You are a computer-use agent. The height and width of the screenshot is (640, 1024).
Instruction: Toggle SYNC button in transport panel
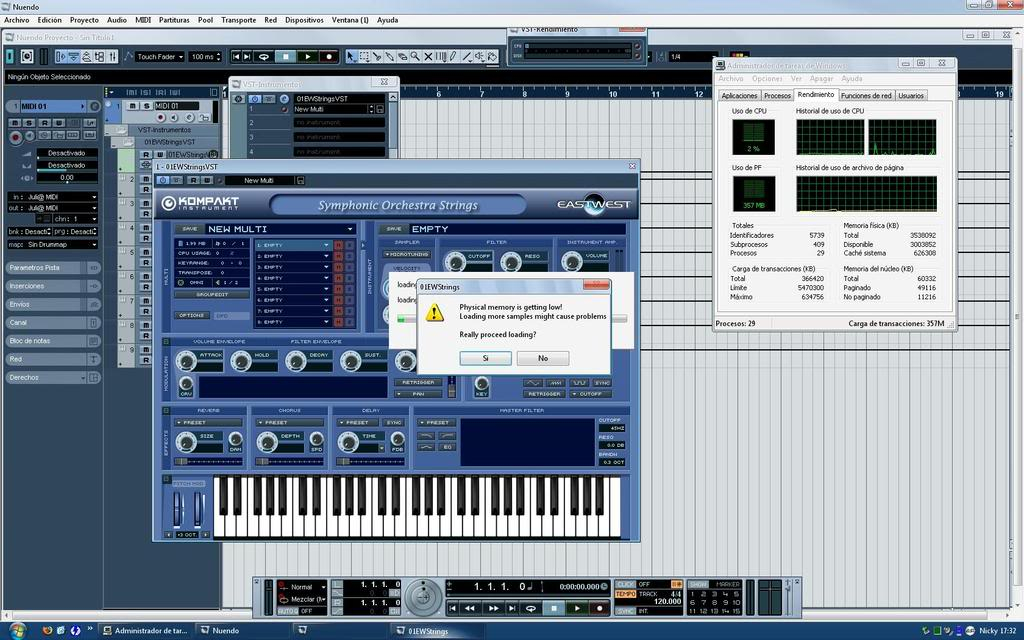coord(625,611)
